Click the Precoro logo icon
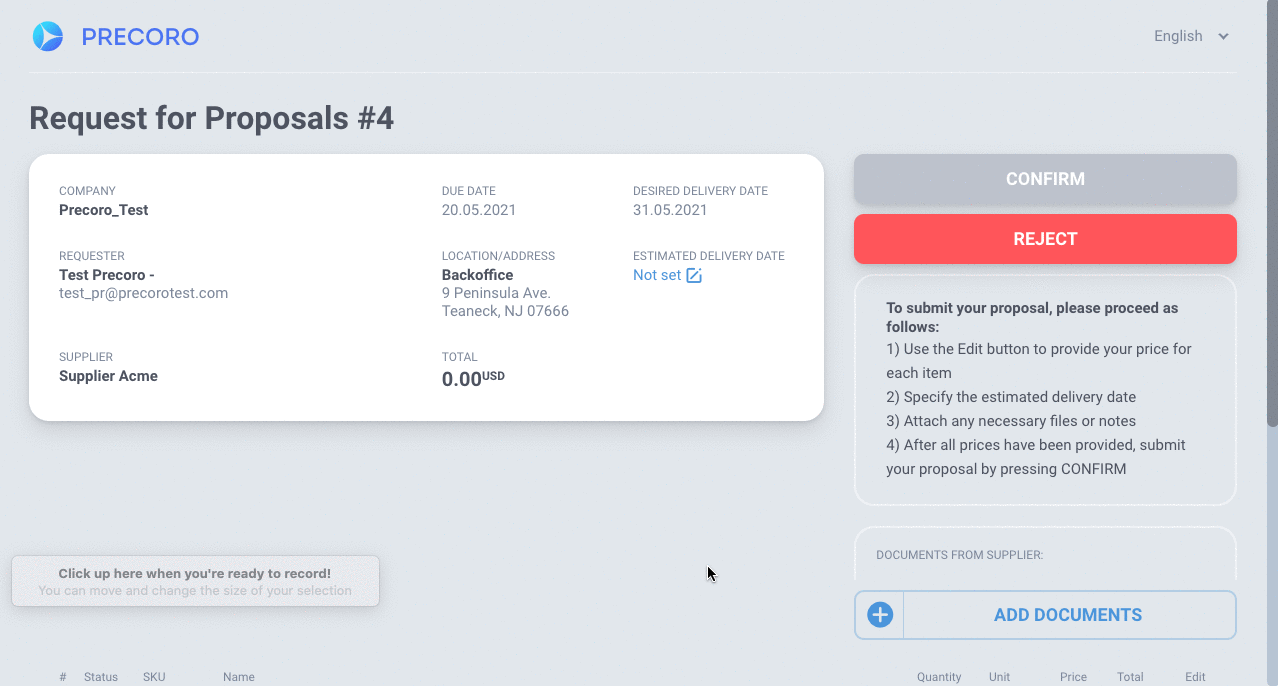Screen dimensions: 1278x686 point(48,37)
